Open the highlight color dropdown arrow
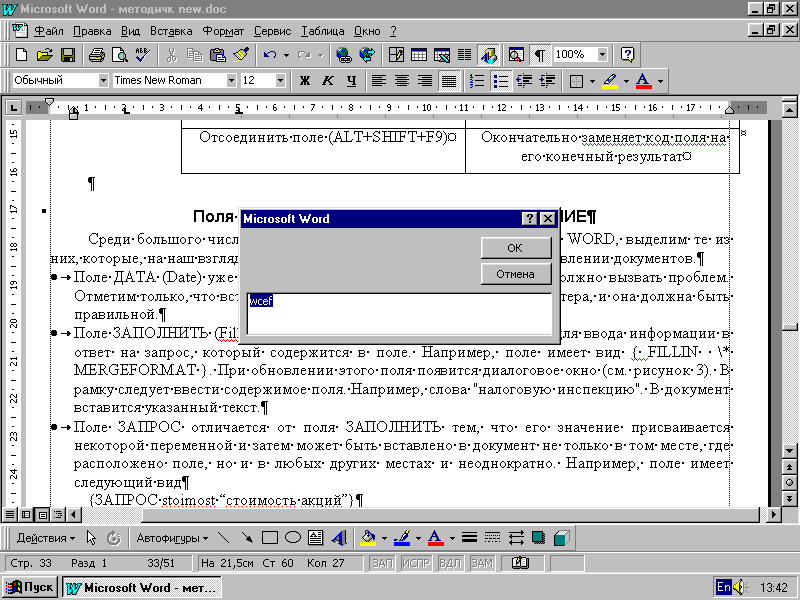The image size is (800, 600). (626, 81)
